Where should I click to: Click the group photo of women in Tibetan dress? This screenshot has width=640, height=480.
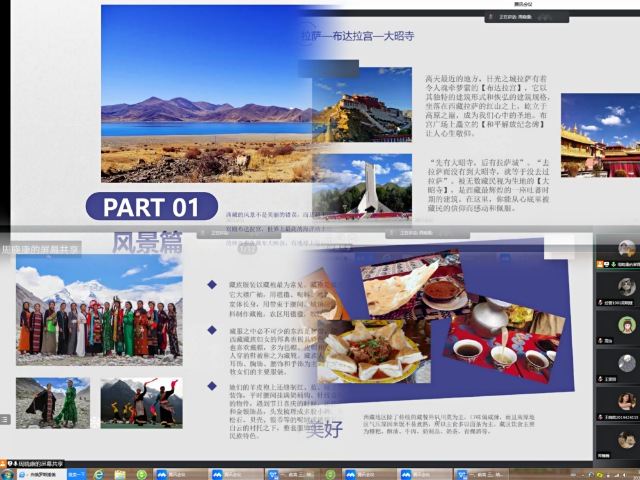pyautogui.click(x=99, y=311)
